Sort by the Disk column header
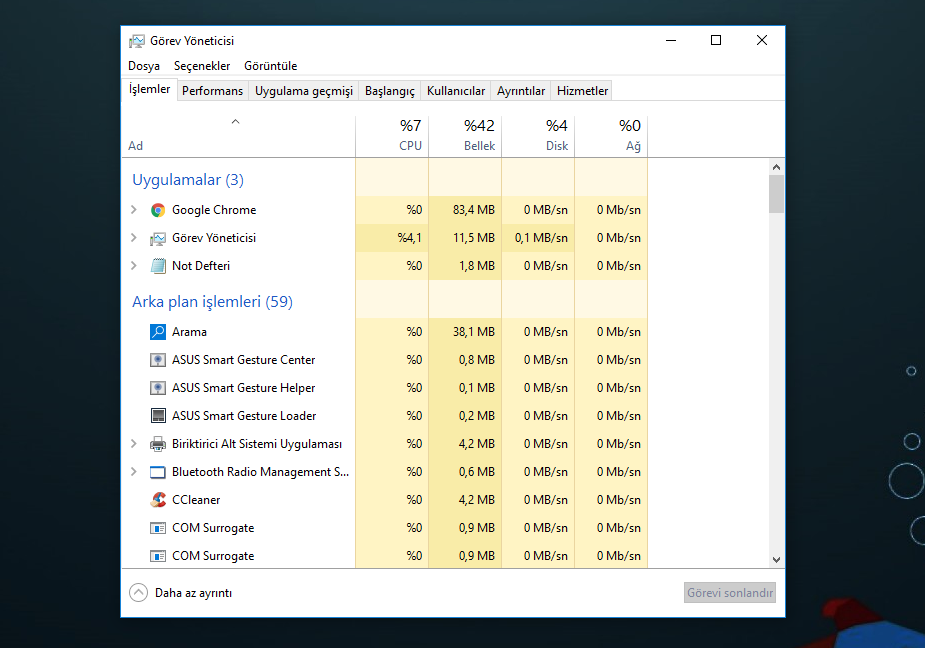925x648 pixels. tap(538, 136)
